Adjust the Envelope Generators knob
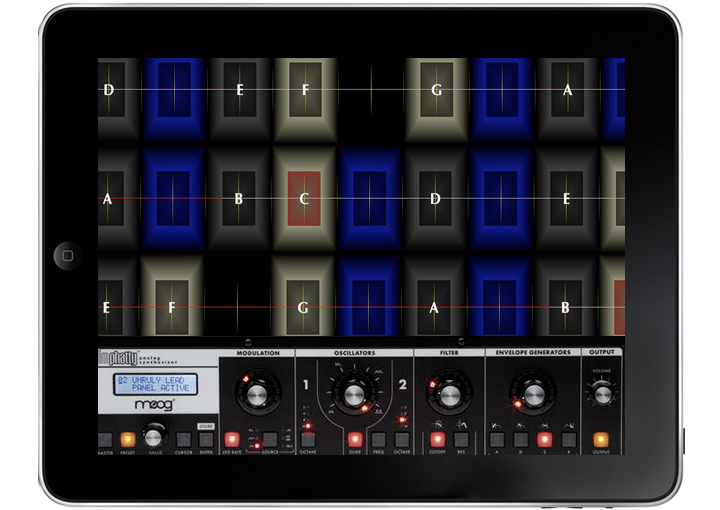Viewport: 720px width, 510px height. tap(534, 394)
